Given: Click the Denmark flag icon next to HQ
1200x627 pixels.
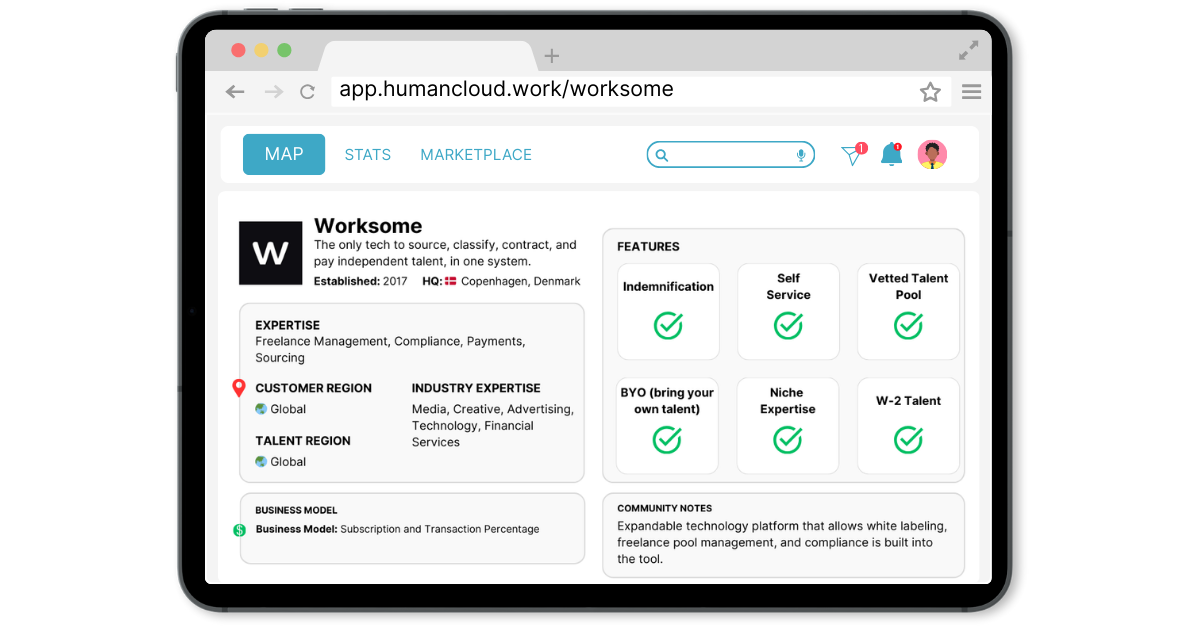Looking at the screenshot, I should [451, 282].
